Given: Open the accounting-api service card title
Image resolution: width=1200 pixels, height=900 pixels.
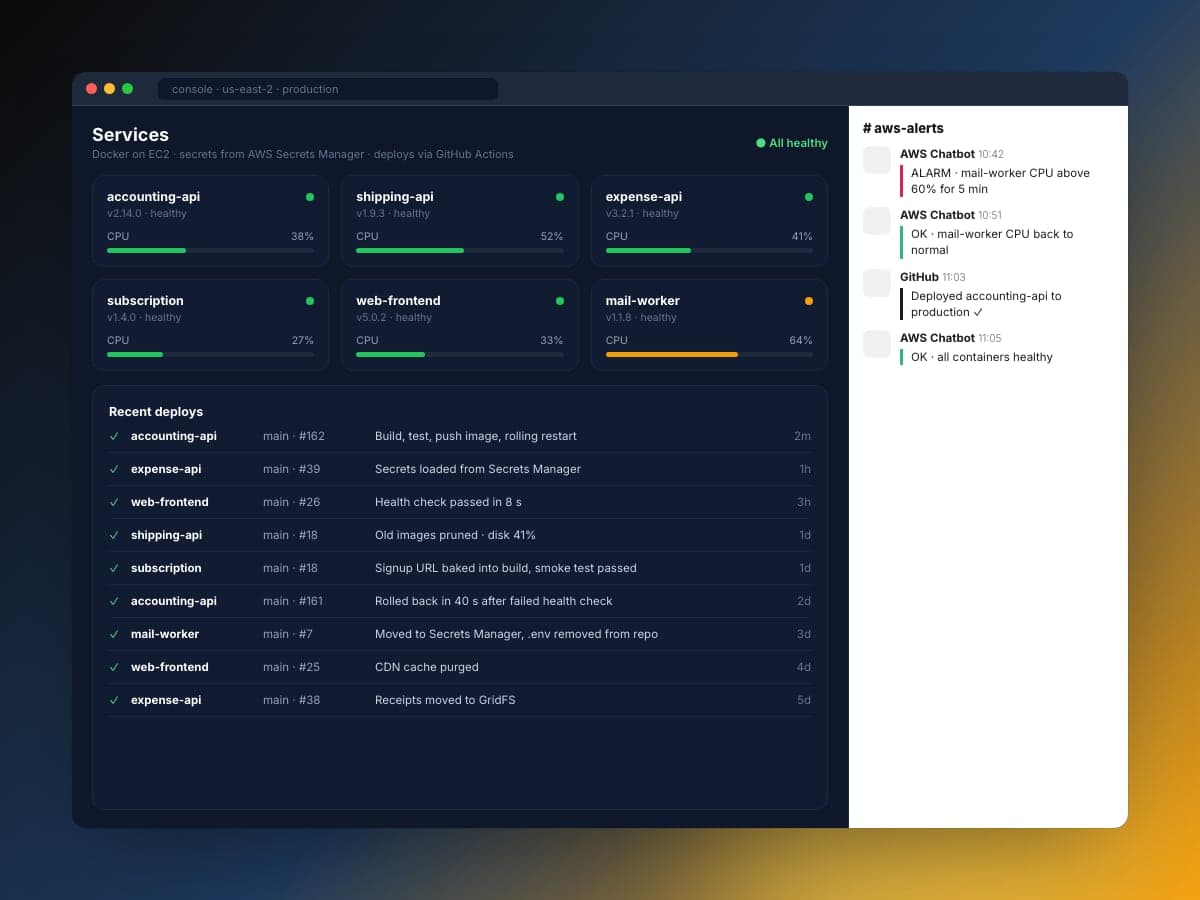Looking at the screenshot, I should [153, 197].
